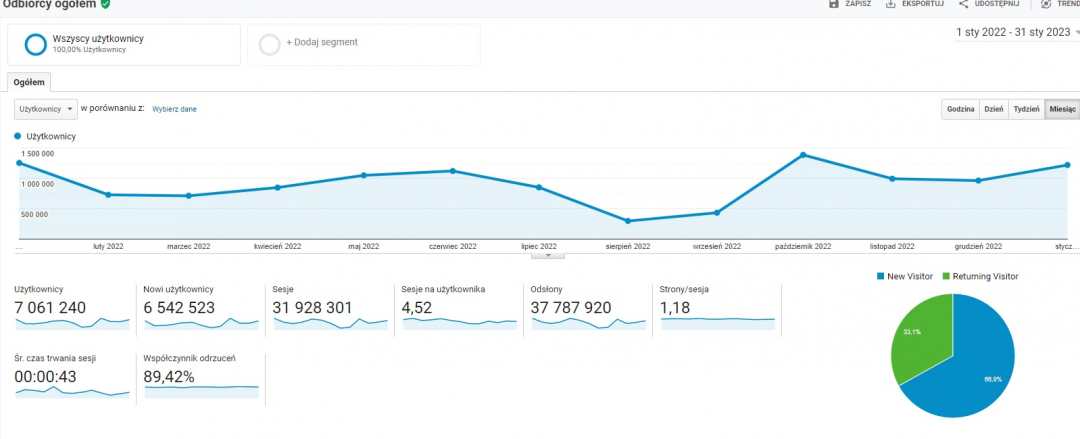Collapse the chart using the bottom handle
1080x439 pixels.
548,255
